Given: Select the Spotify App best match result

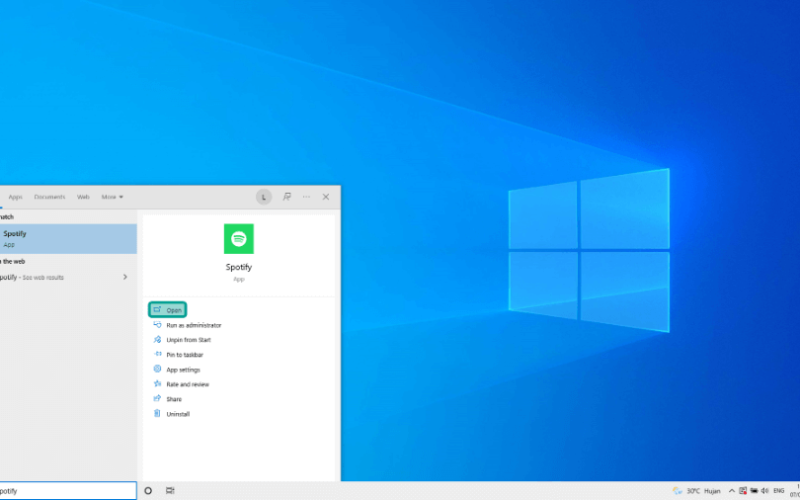Looking at the screenshot, I should pyautogui.click(x=68, y=239).
